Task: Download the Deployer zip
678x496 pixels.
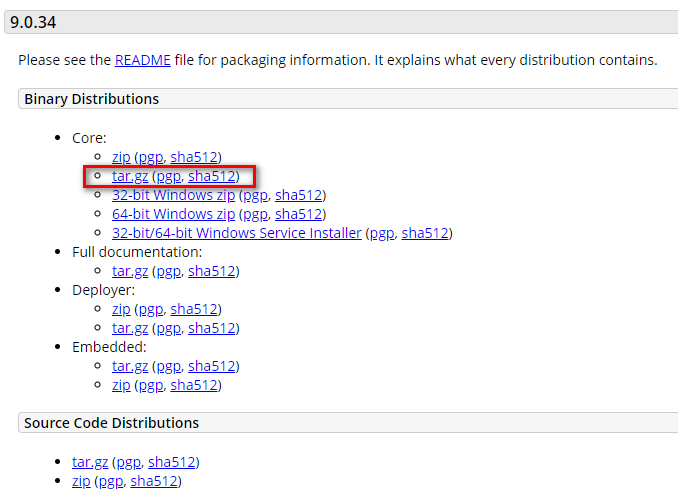Action: click(x=121, y=309)
